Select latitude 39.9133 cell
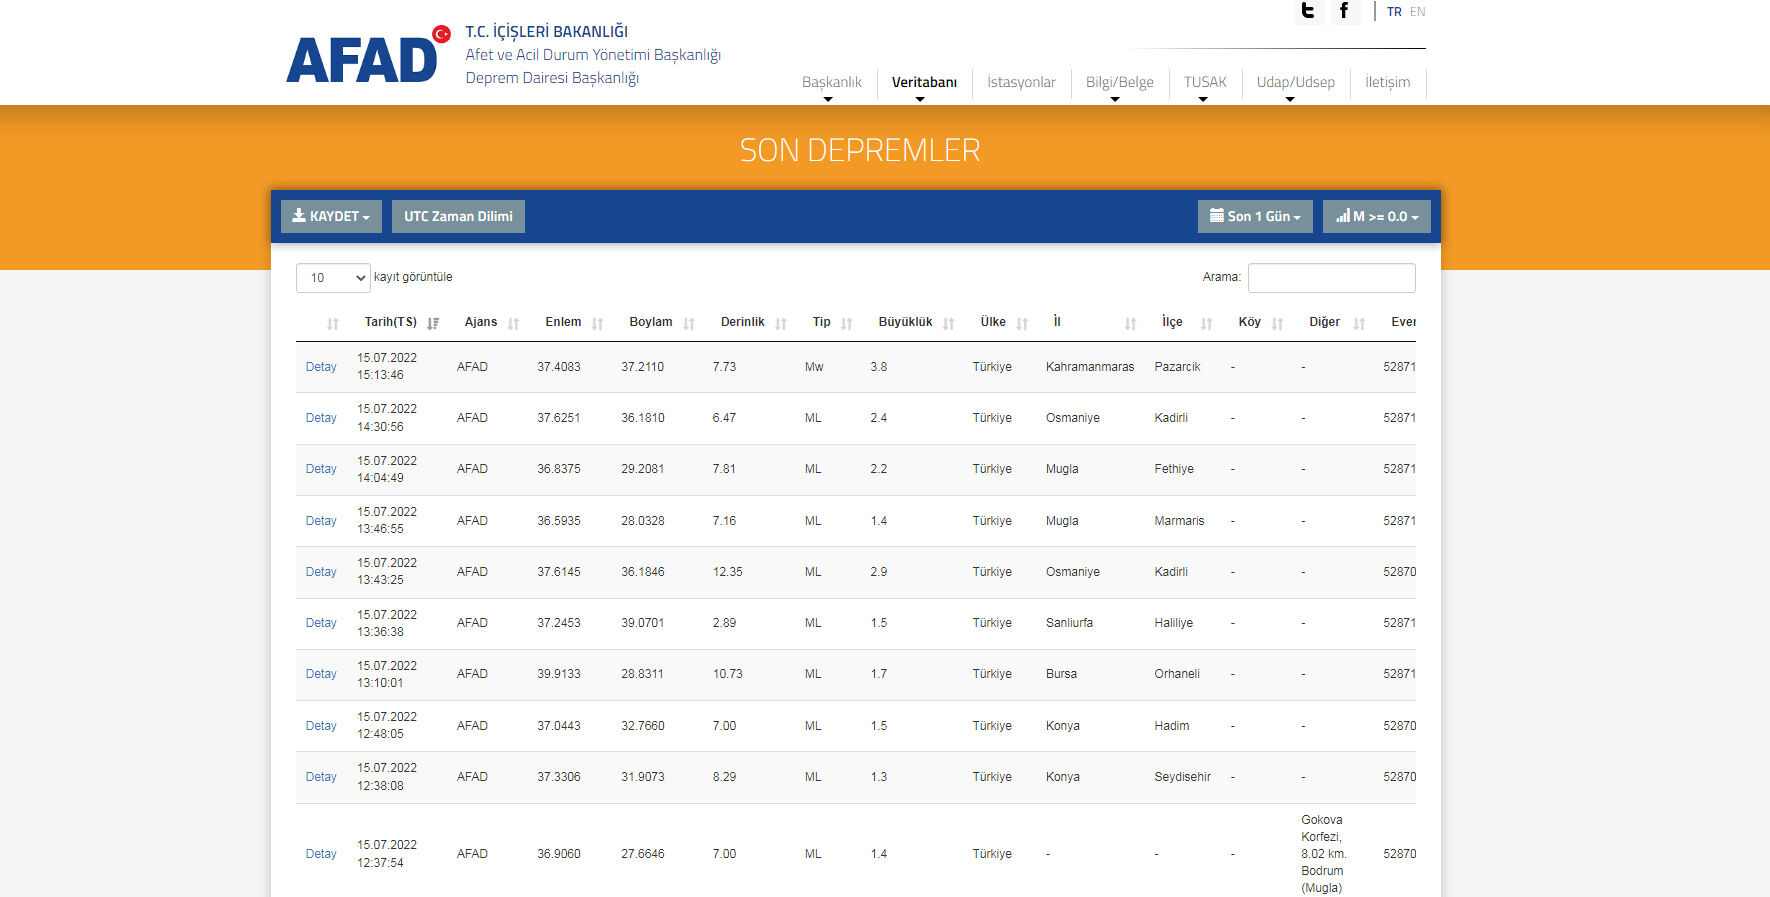The width and height of the screenshot is (1770, 897). (x=558, y=674)
